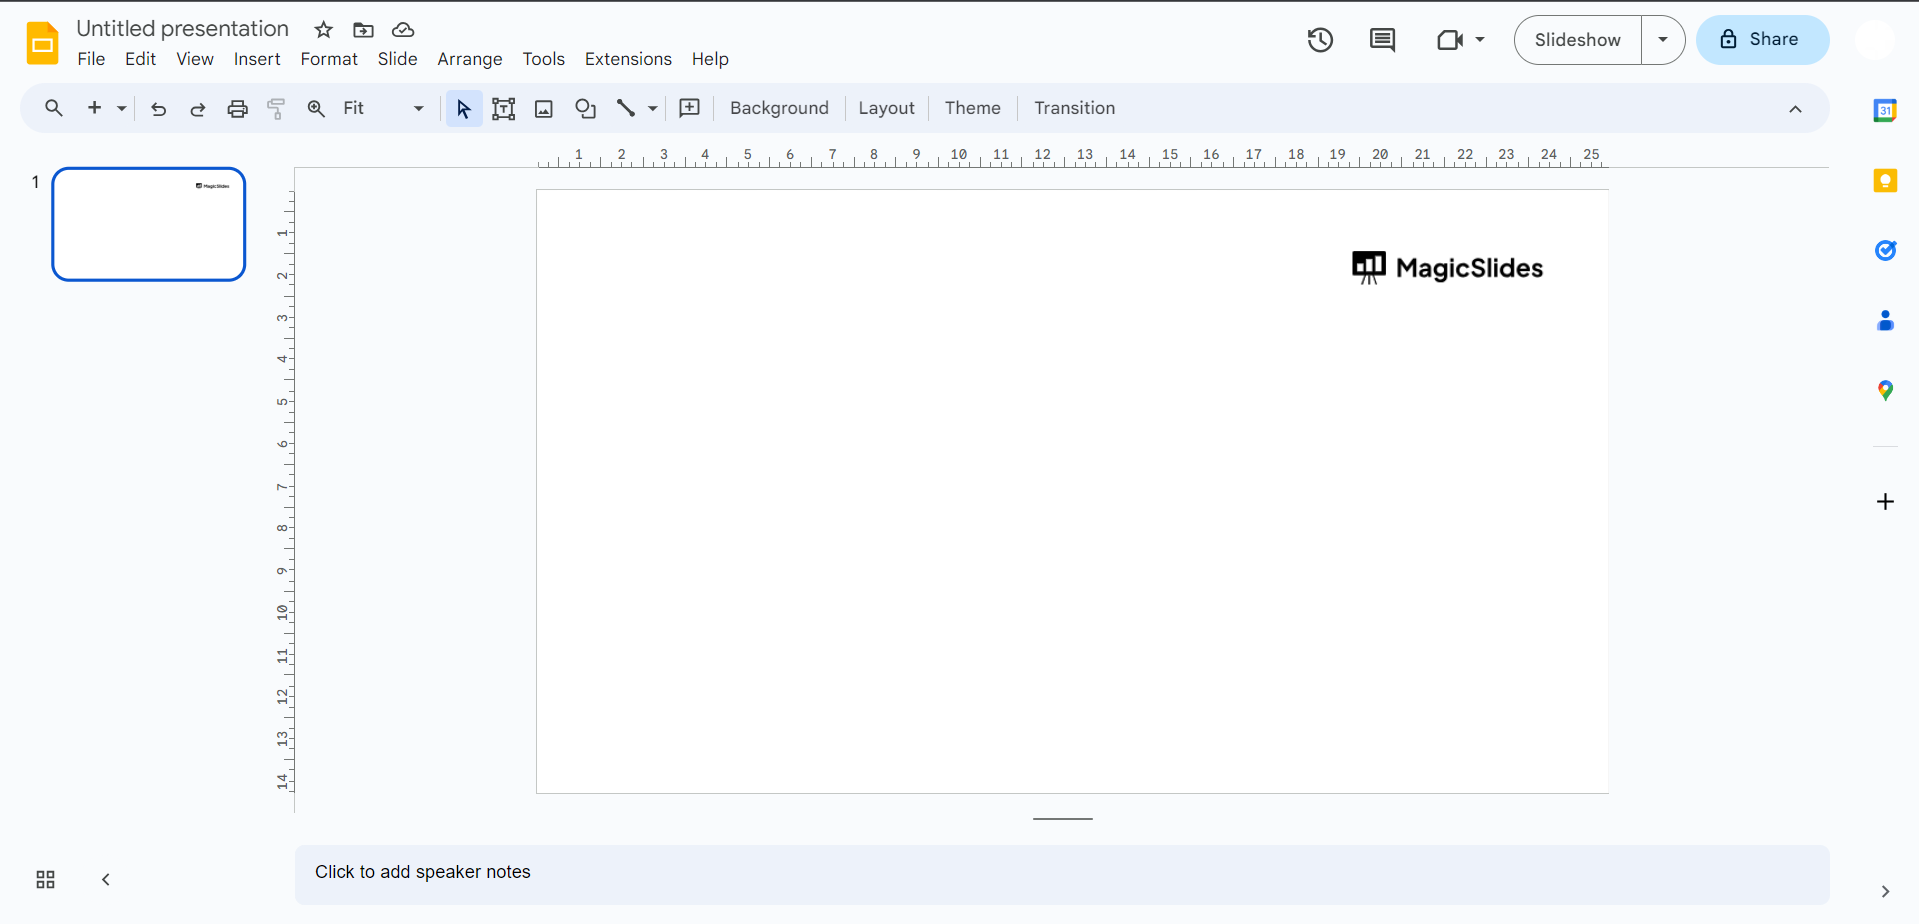Switch to grid view
The image size is (1919, 924).
click(x=45, y=879)
